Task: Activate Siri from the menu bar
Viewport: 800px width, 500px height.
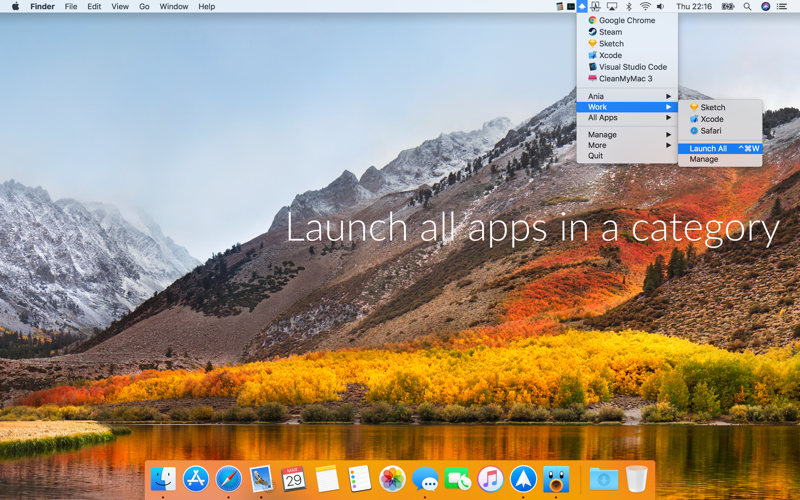Action: (765, 6)
